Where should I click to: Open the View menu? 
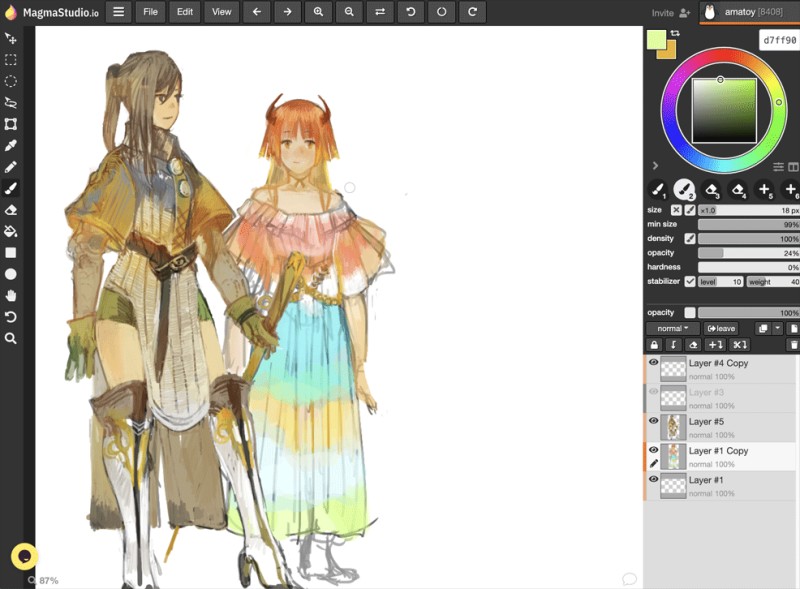(221, 12)
